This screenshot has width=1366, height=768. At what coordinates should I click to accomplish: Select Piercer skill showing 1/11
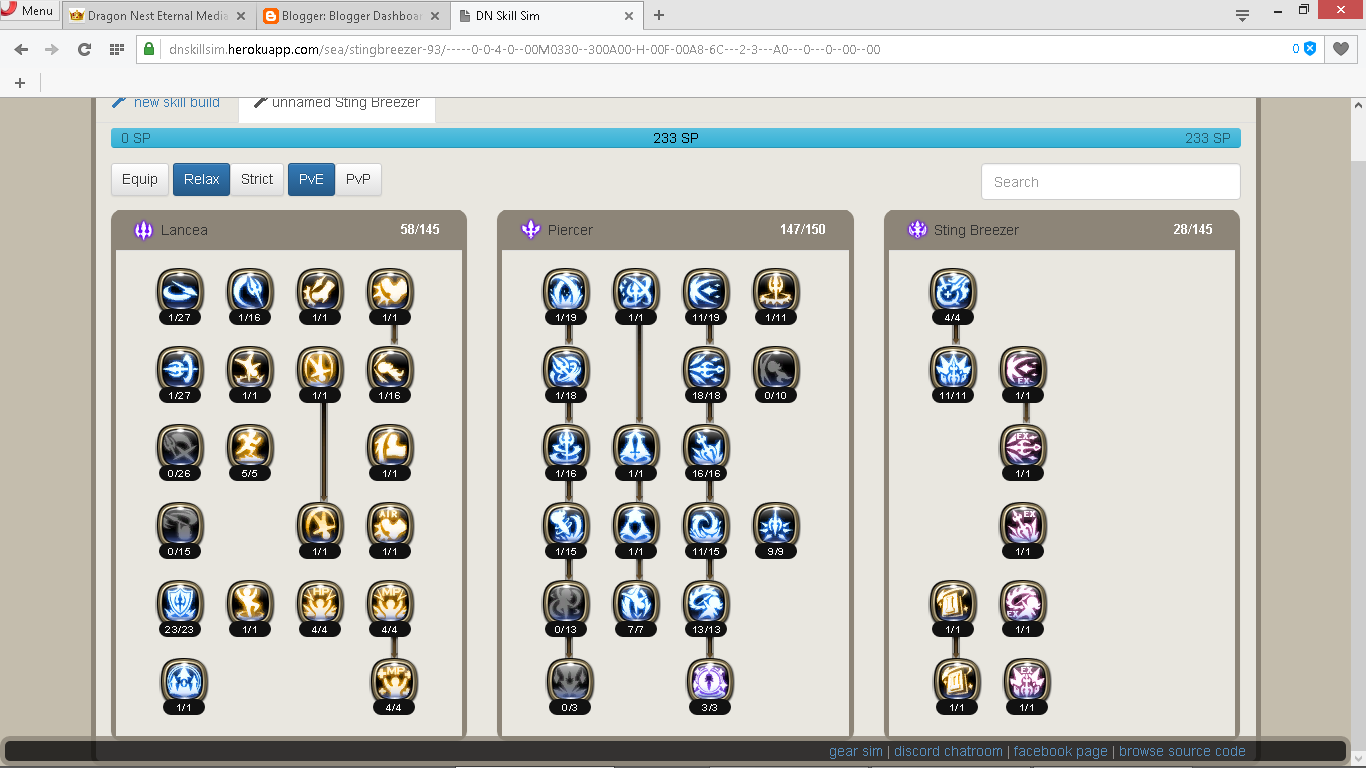(x=776, y=291)
